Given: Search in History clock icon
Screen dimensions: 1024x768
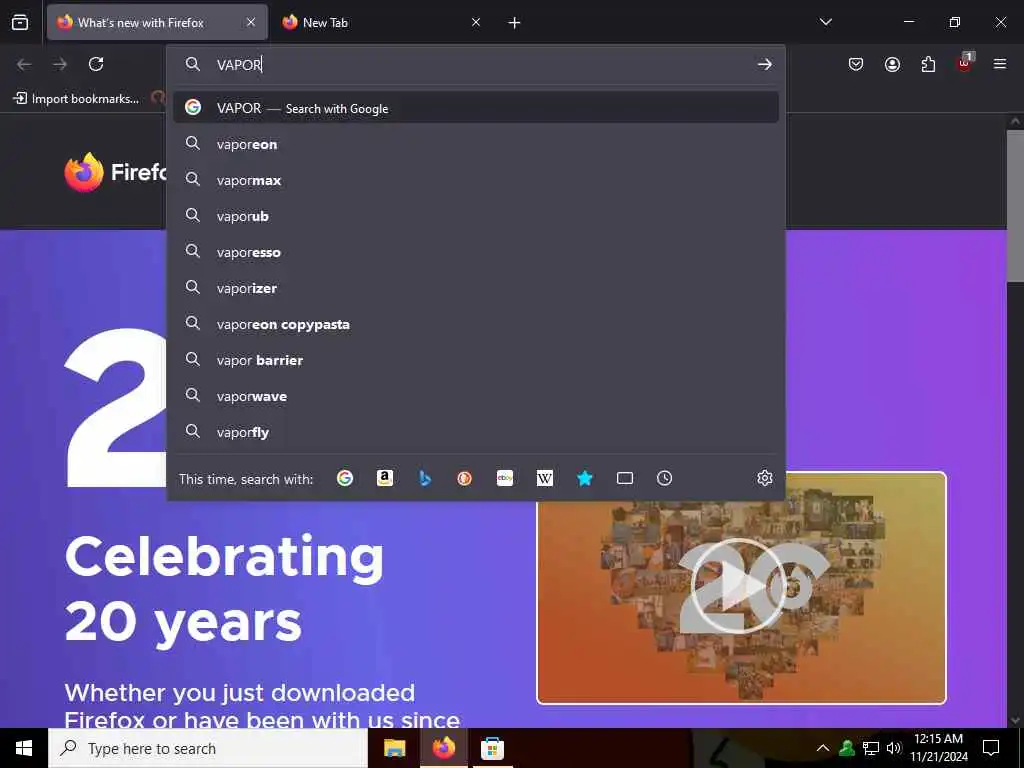Looking at the screenshot, I should coord(664,478).
